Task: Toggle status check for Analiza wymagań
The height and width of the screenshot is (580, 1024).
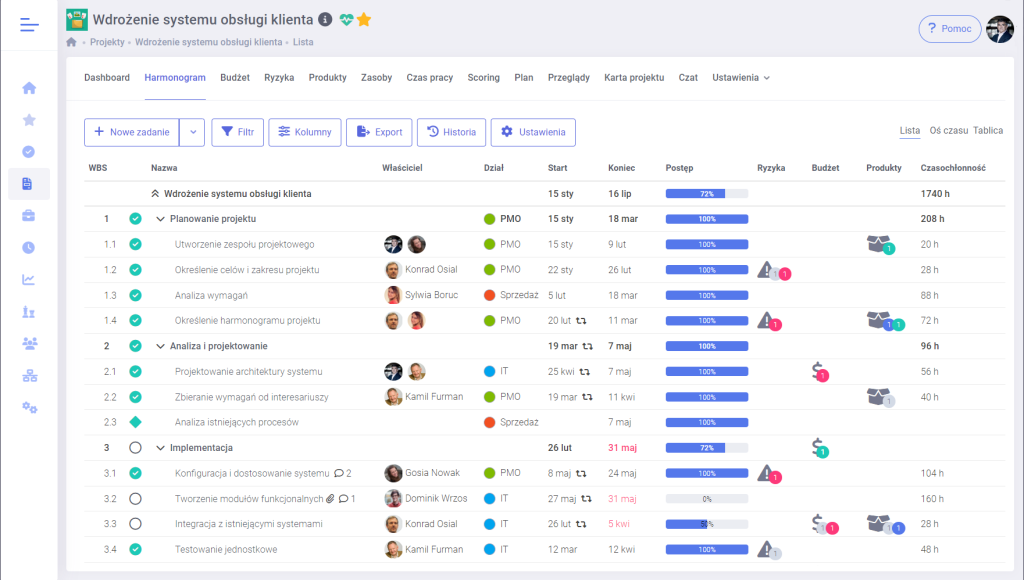Action: pyautogui.click(x=135, y=295)
